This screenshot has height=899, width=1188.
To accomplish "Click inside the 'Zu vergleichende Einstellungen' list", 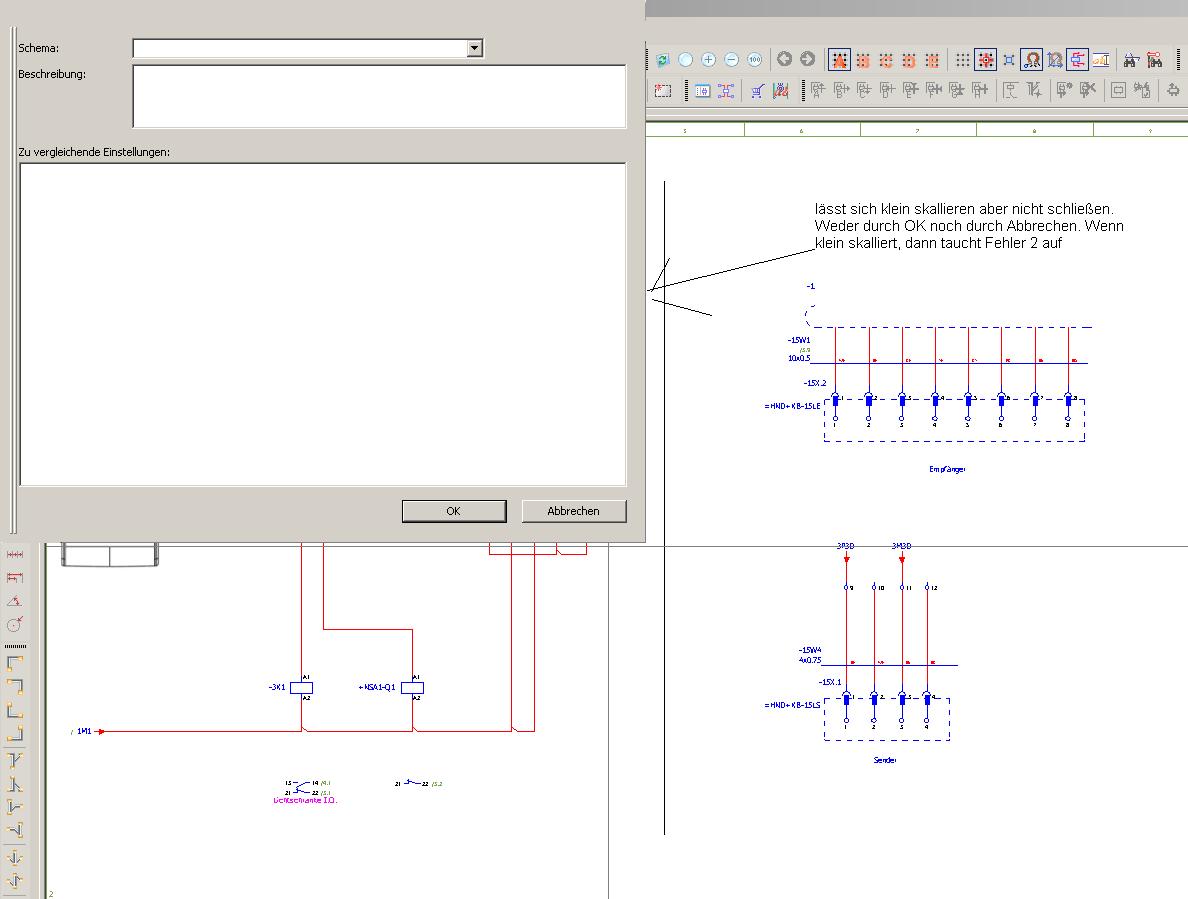I will [x=323, y=324].
